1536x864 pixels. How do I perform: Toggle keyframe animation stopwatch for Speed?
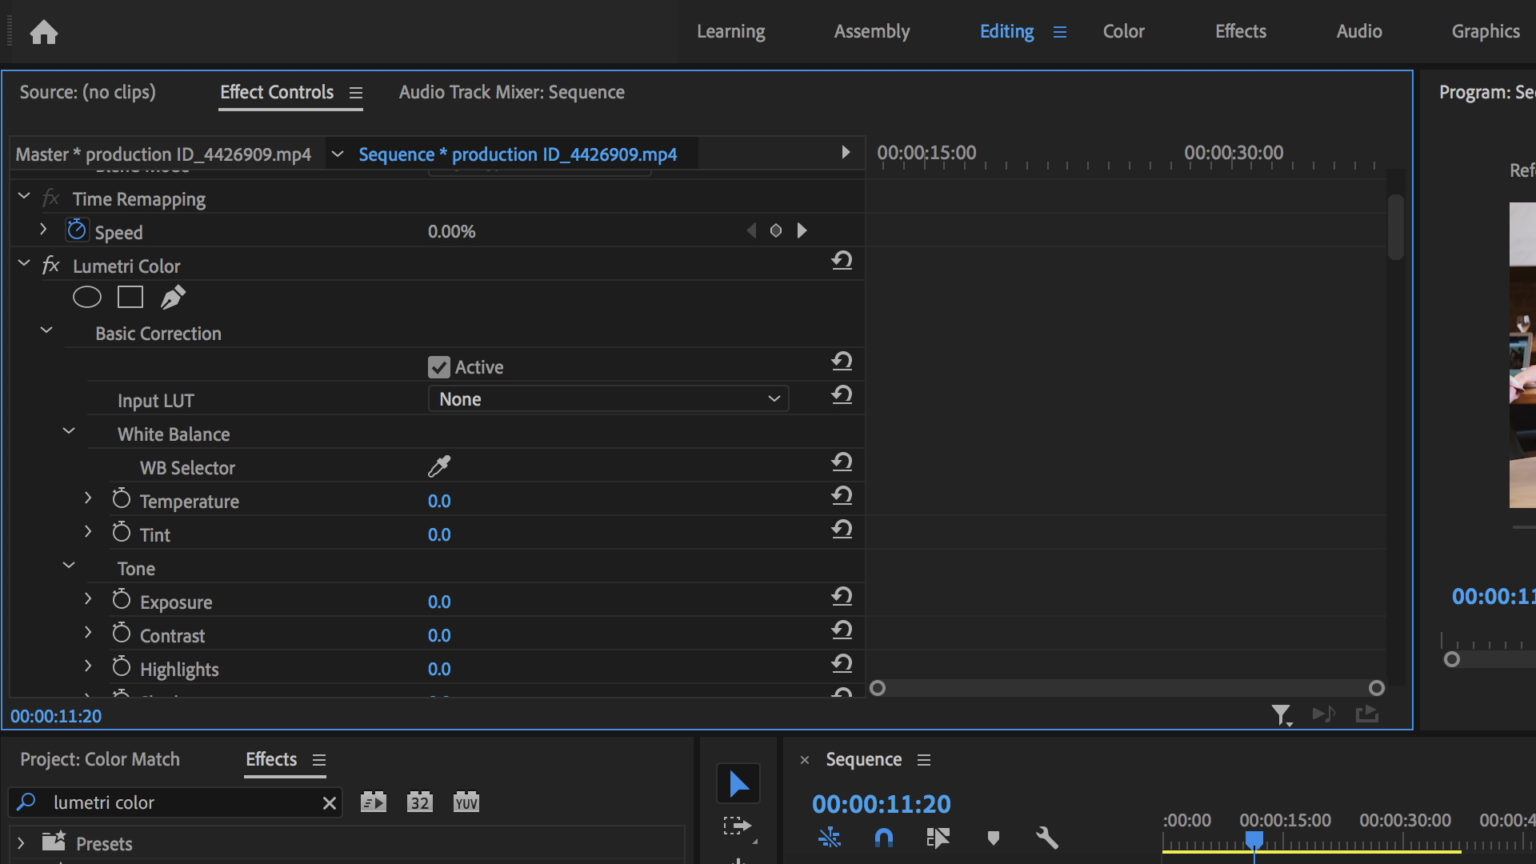pos(76,229)
